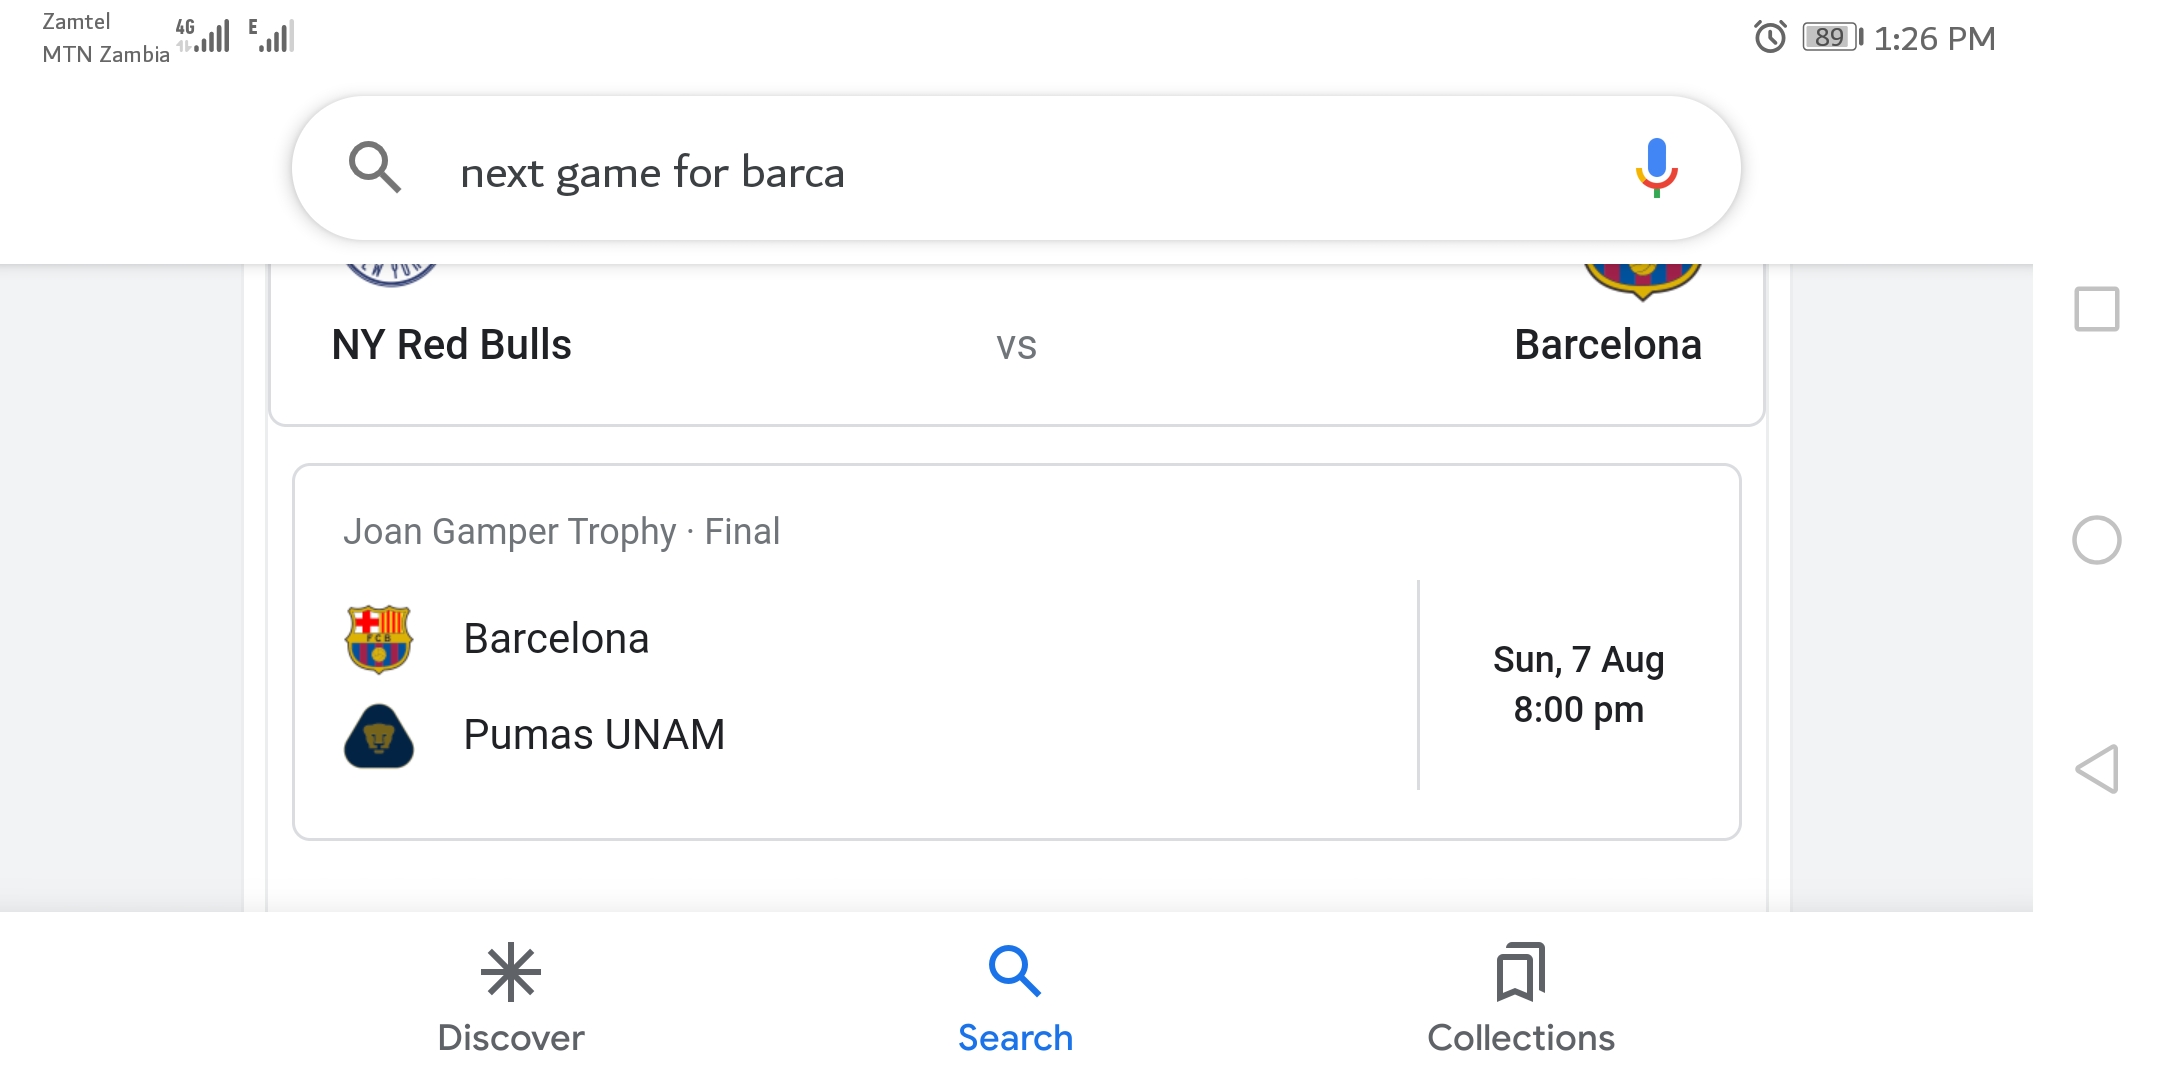Tap the battery indicator showing 89
Viewport: 2160px width, 1080px height.
coord(1833,37)
